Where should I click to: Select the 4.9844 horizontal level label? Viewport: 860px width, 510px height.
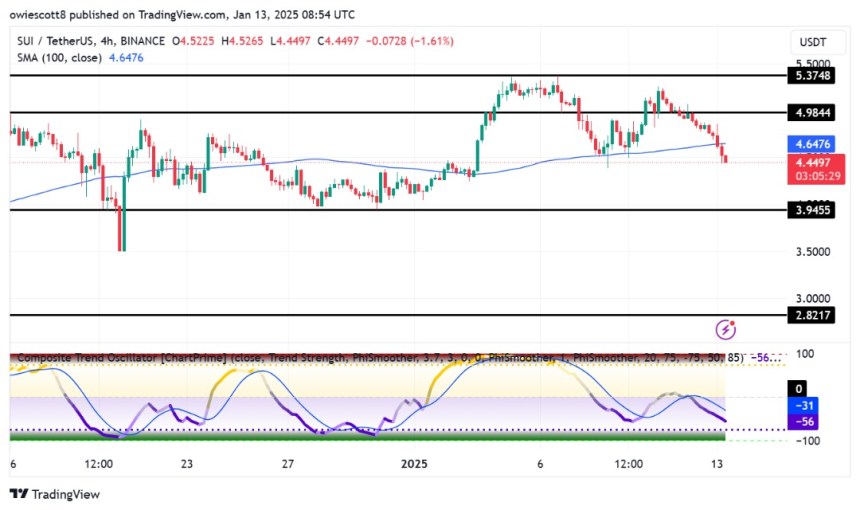(x=811, y=113)
